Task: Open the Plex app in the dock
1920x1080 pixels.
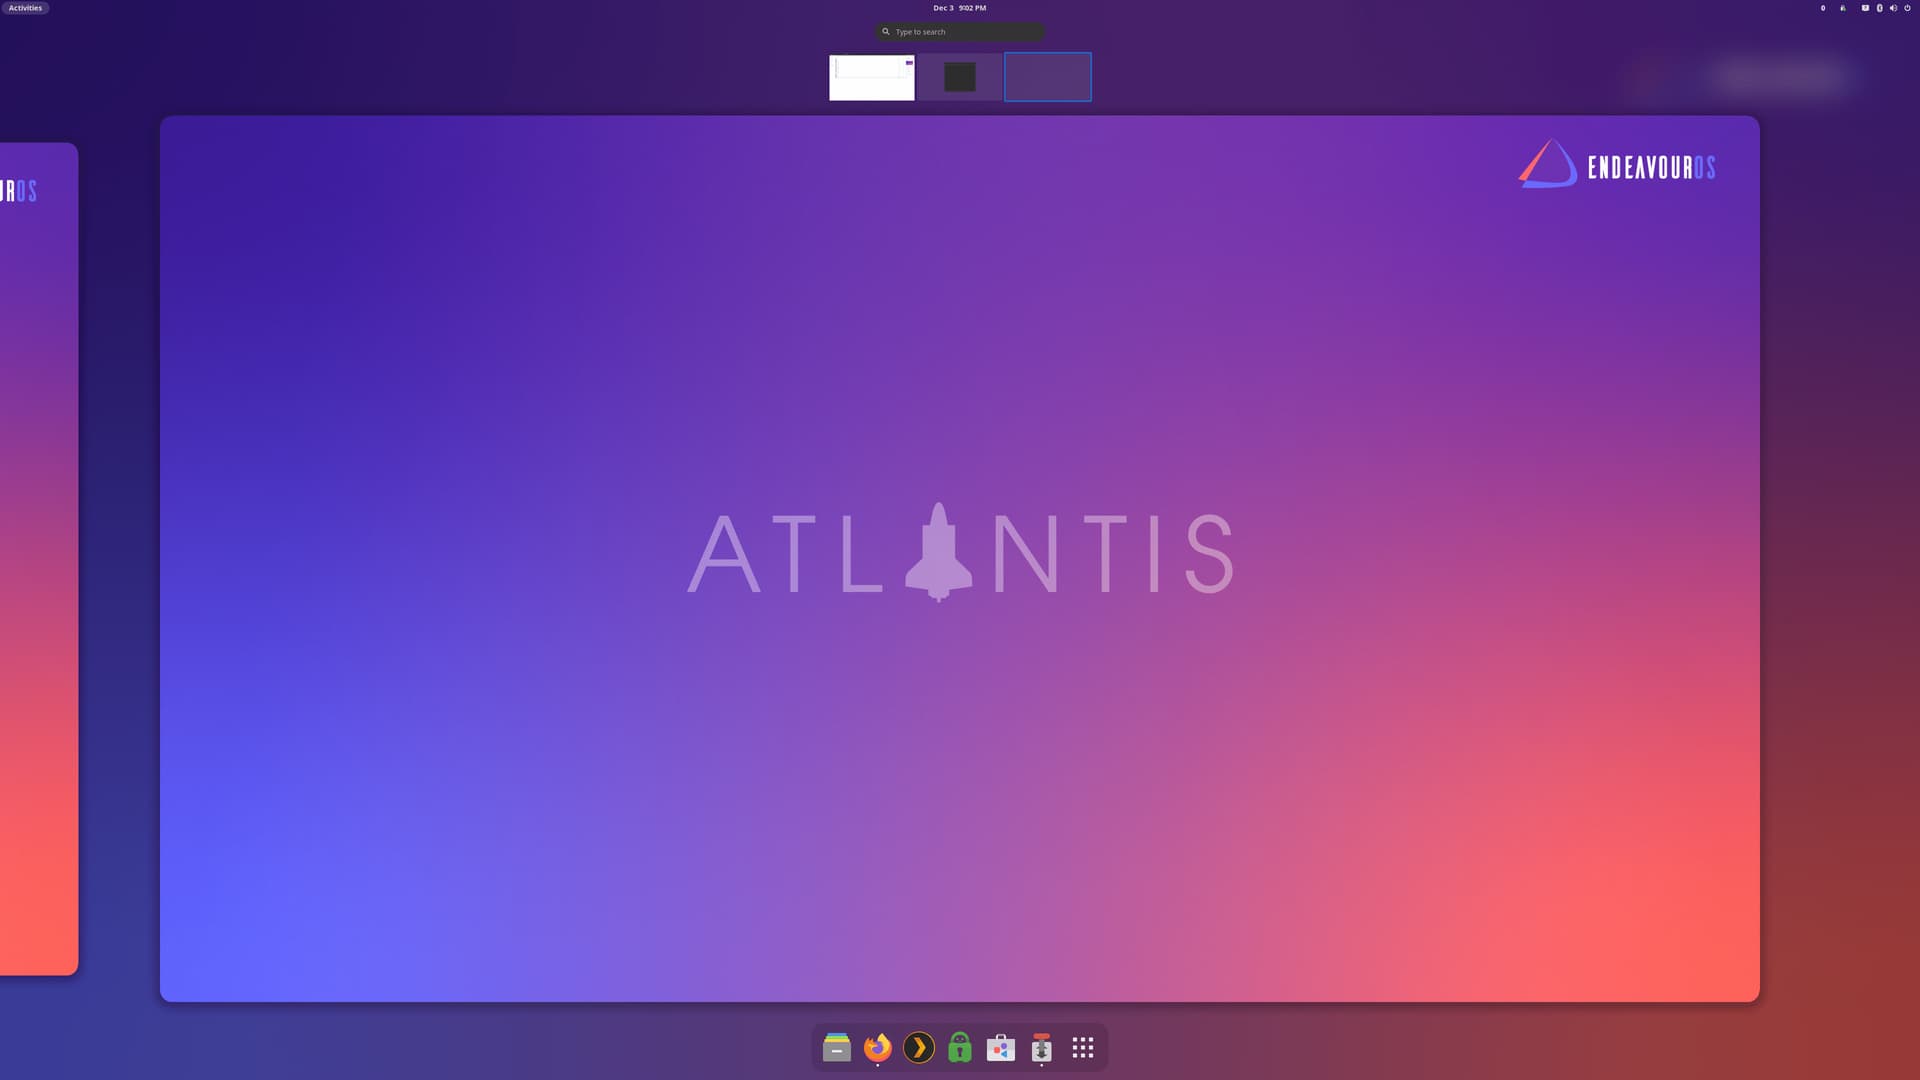Action: tap(919, 1047)
